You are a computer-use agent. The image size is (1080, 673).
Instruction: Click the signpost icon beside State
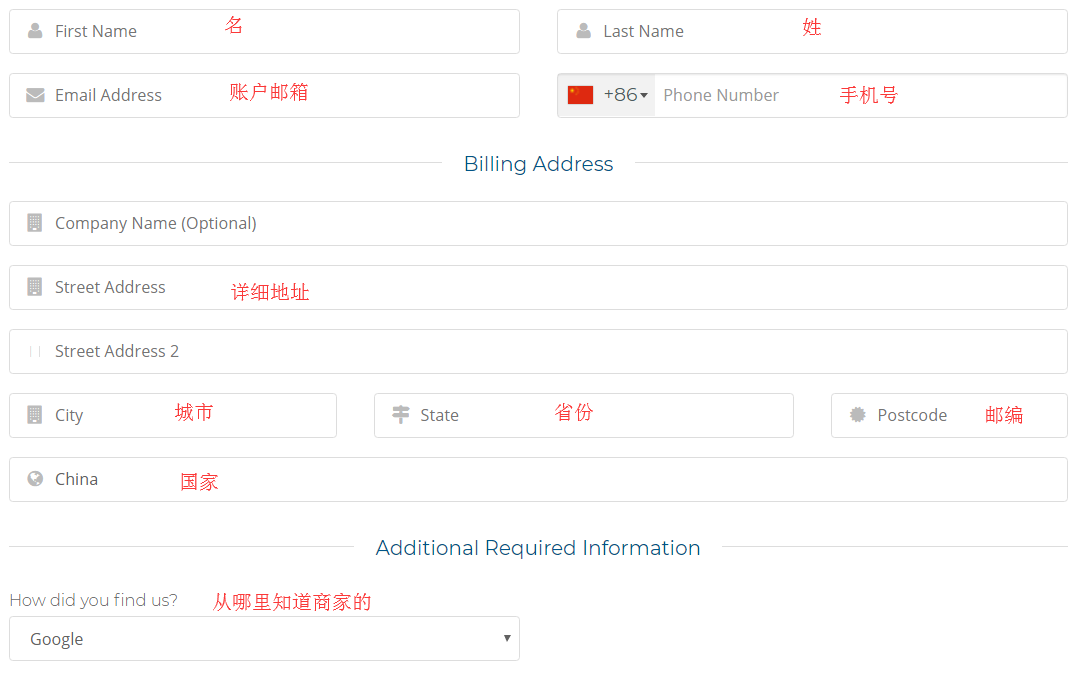400,415
